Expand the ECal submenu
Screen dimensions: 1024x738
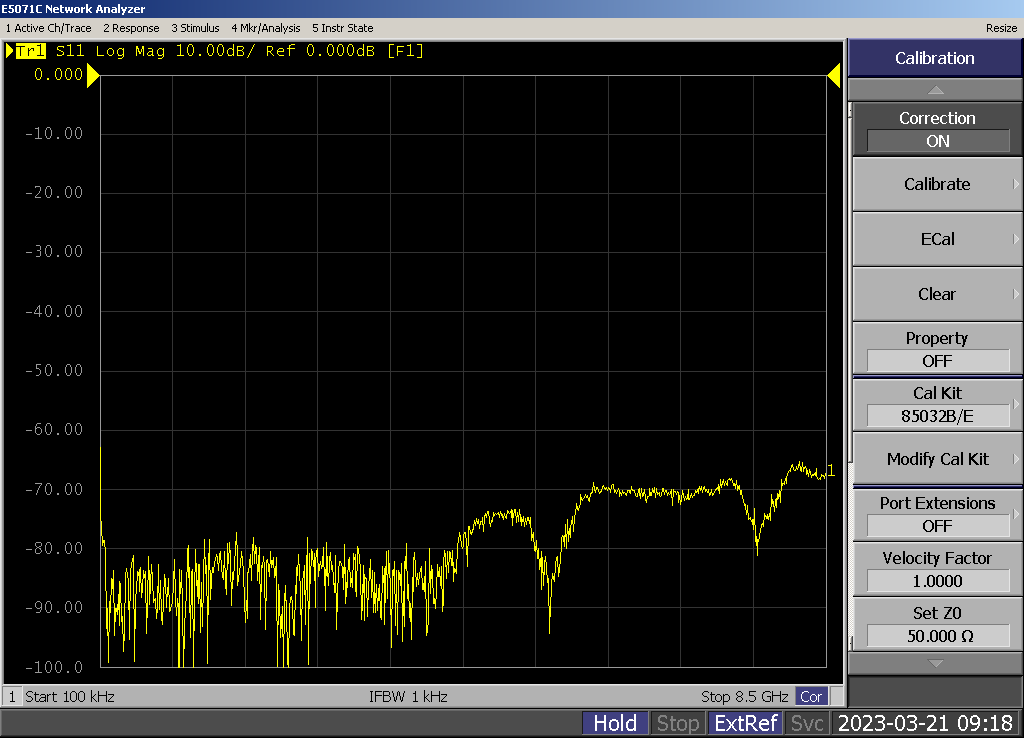[937, 239]
